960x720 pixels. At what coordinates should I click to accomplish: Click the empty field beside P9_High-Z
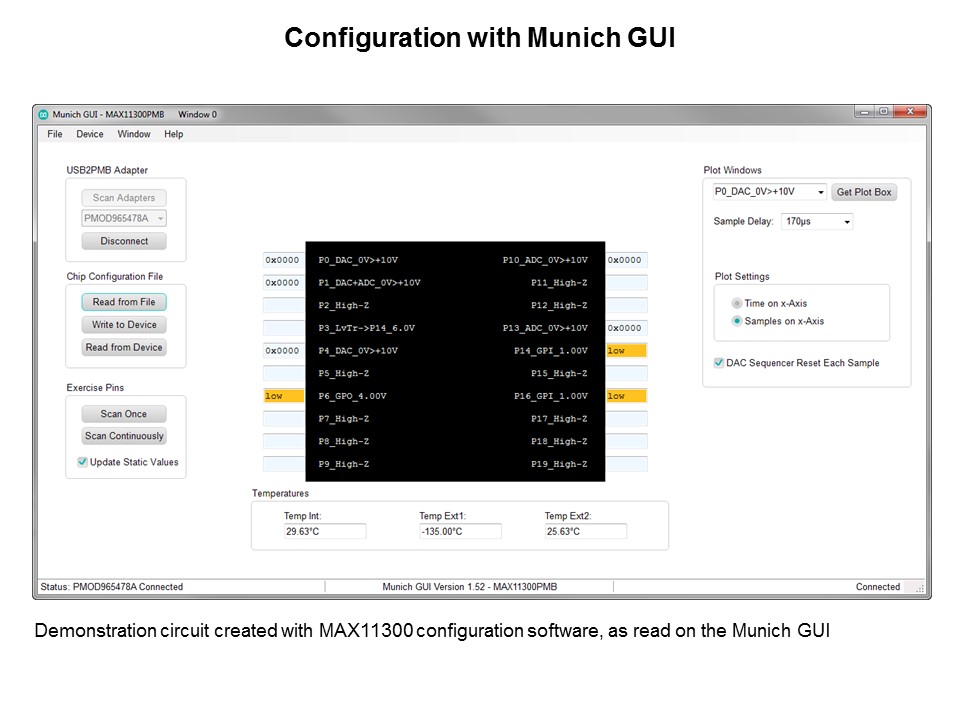coord(284,464)
